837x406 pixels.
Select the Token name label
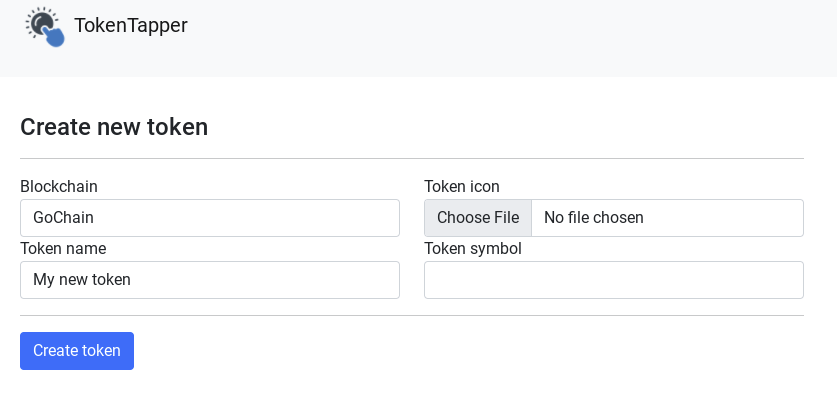[x=63, y=249]
